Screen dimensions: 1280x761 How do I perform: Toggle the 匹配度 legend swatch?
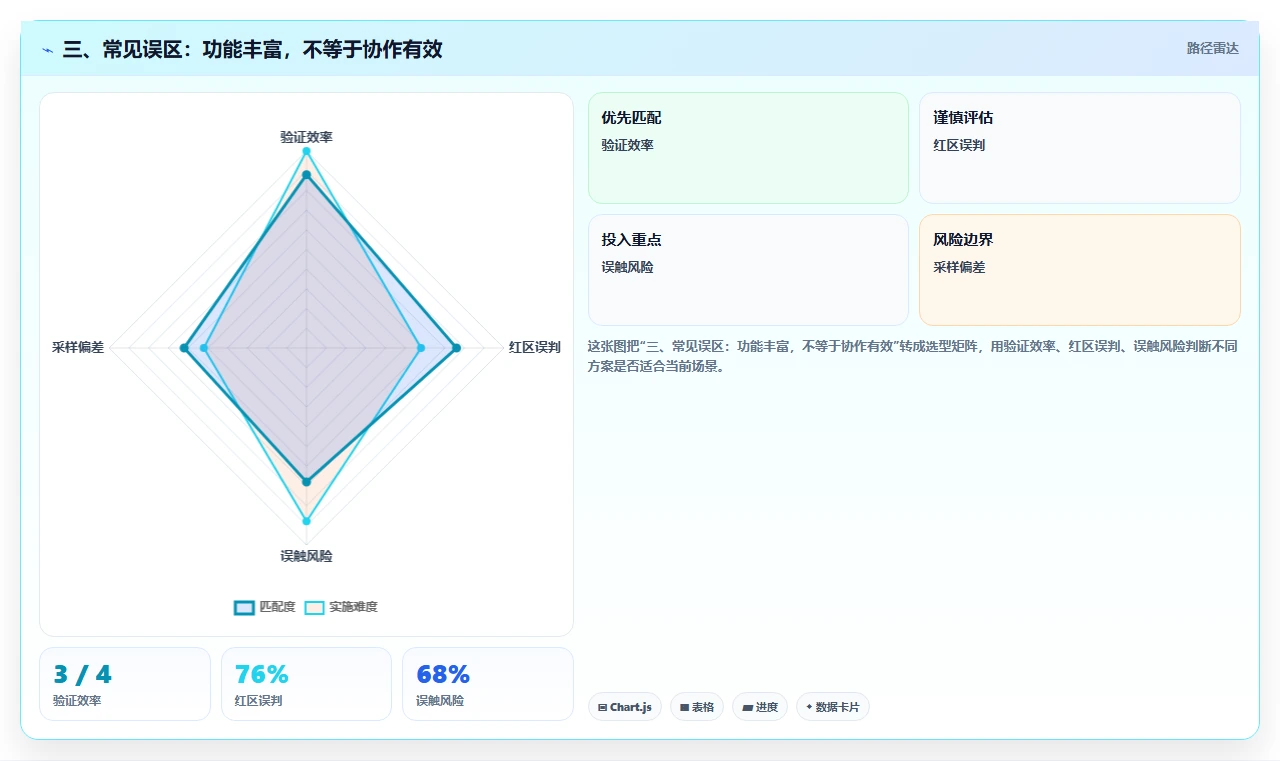(x=244, y=607)
